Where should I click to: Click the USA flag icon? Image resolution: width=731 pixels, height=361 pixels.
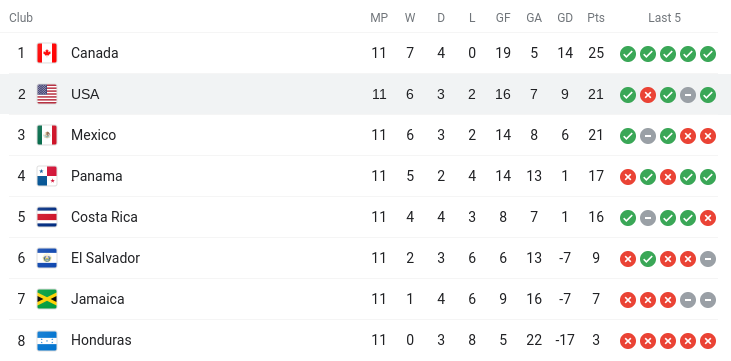[47, 94]
